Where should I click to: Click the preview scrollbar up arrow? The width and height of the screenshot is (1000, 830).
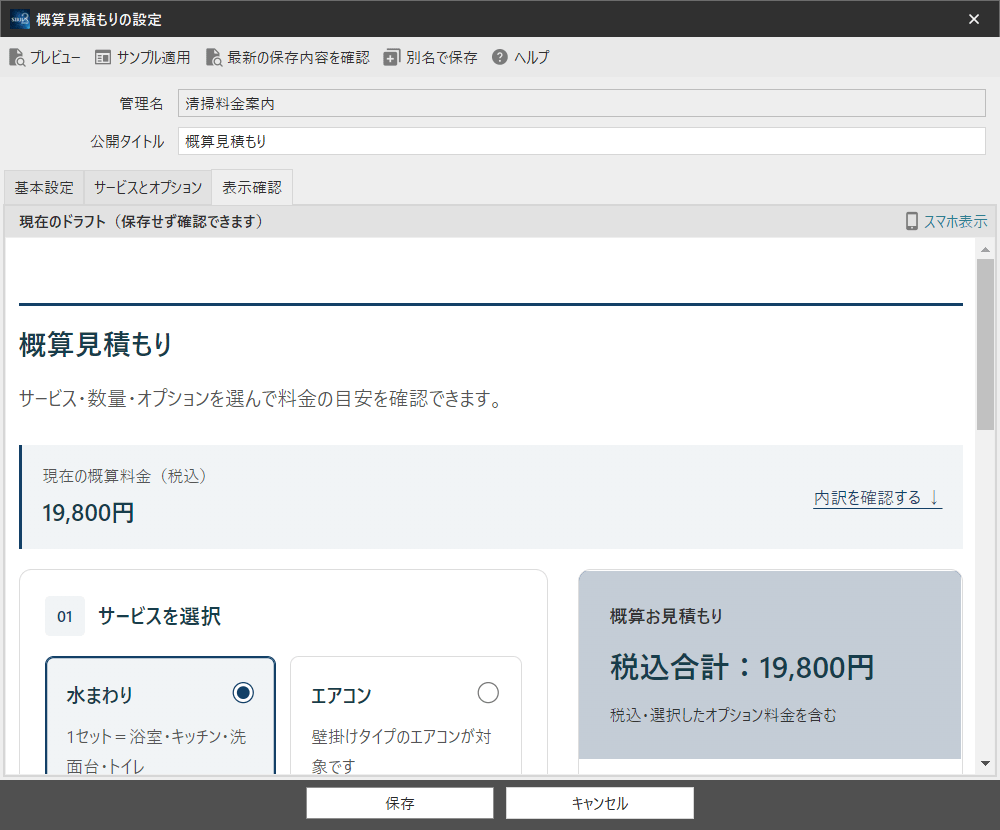(985, 249)
